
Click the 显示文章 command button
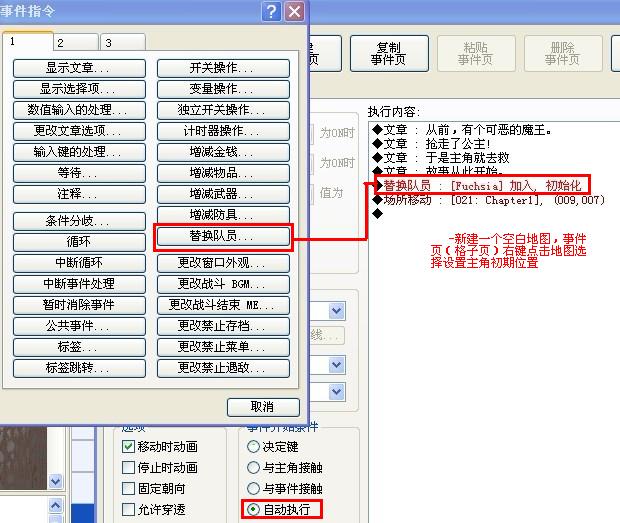pyautogui.click(x=79, y=68)
